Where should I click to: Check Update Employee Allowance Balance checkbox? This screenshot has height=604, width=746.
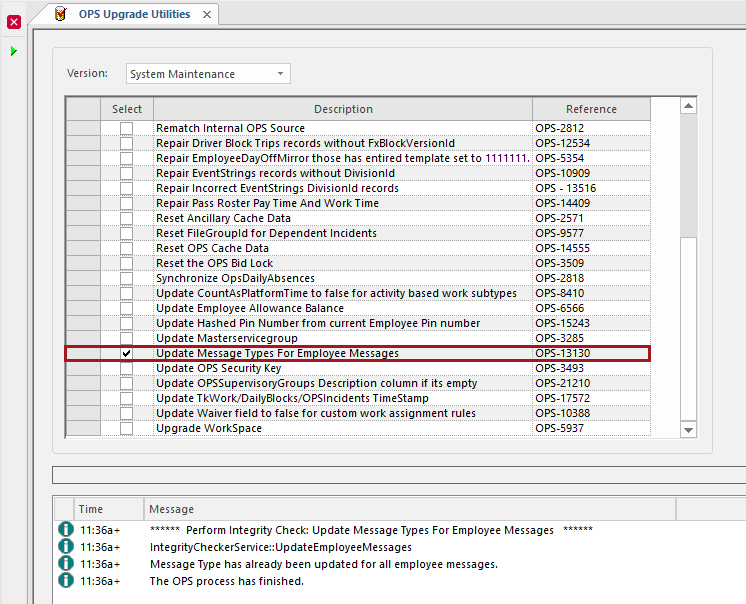pyautogui.click(x=127, y=308)
